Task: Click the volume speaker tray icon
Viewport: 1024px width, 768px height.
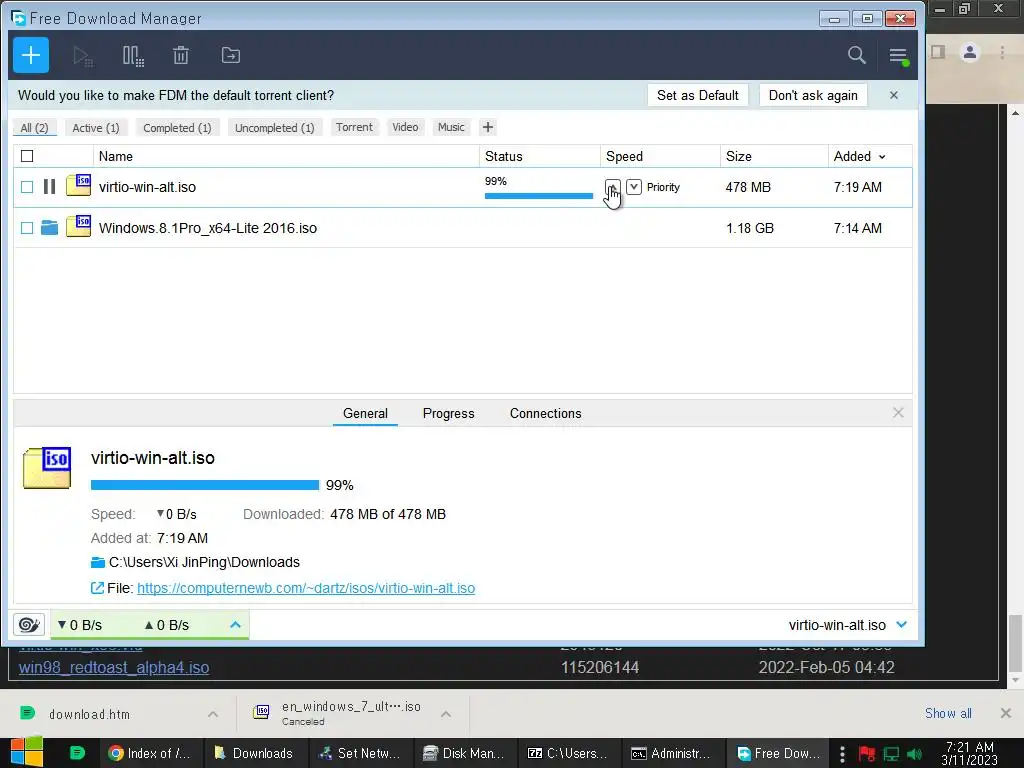Action: click(x=914, y=754)
